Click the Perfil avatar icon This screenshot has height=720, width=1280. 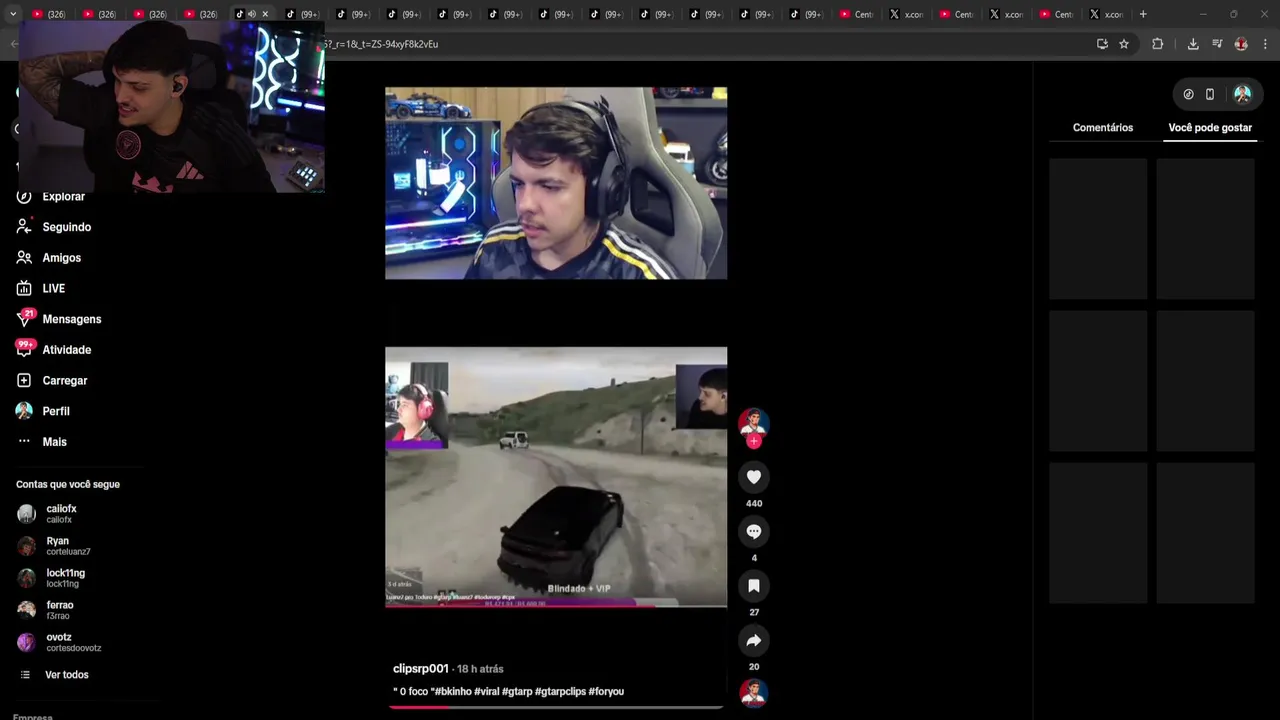(24, 411)
